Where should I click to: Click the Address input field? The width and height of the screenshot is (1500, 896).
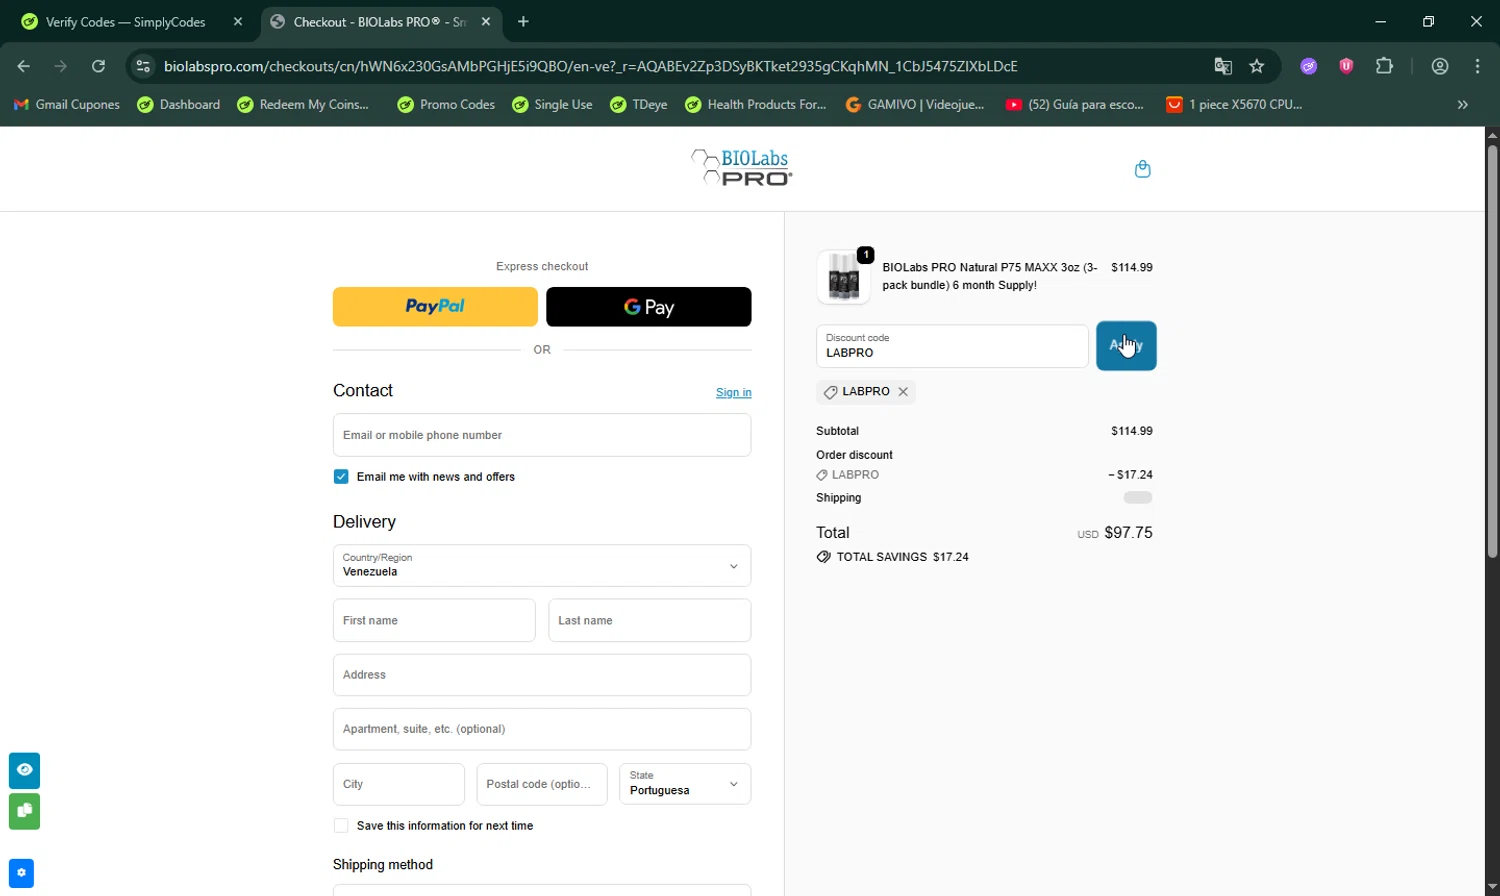point(542,675)
